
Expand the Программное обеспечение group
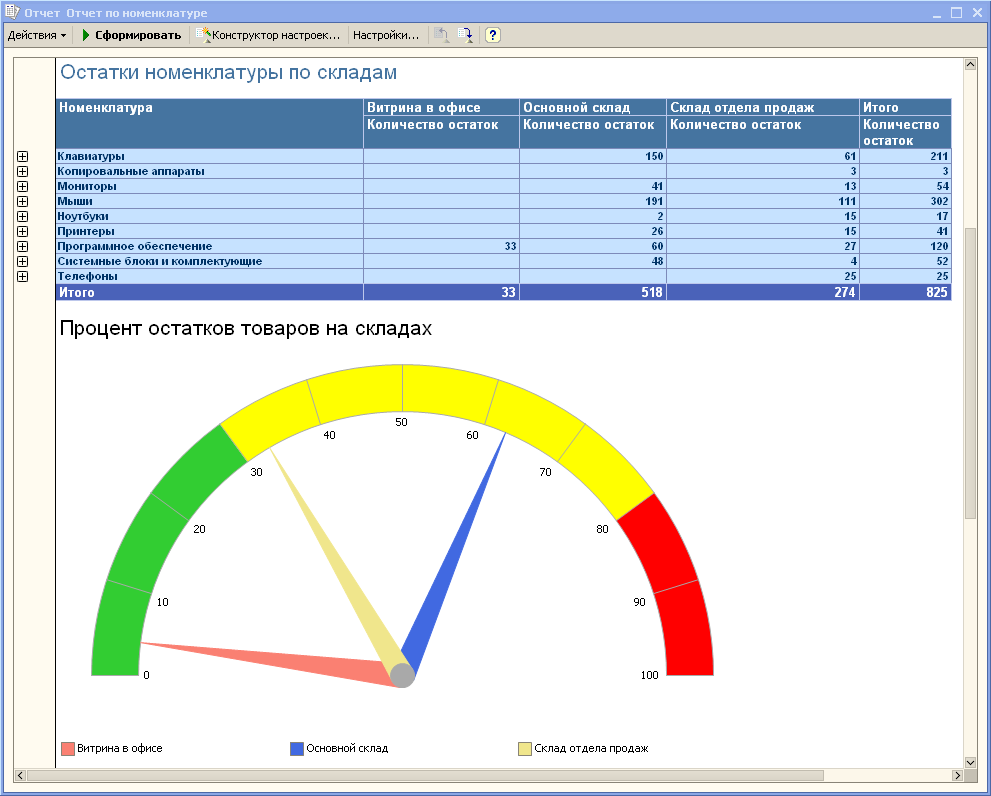pos(23,247)
